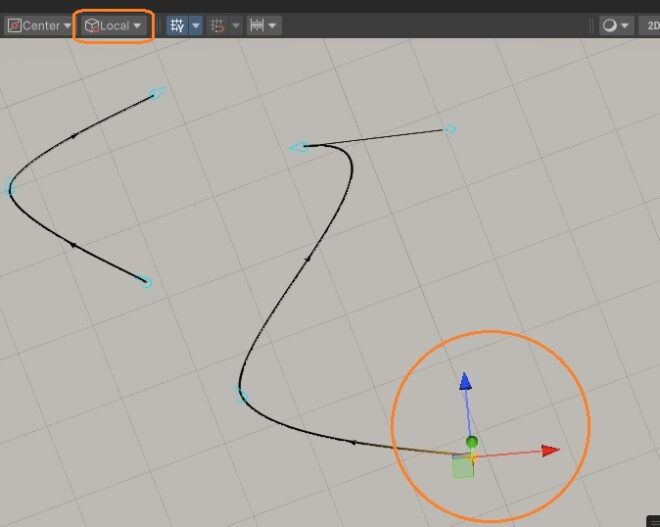Select the bottom end knot of the left spline

pyautogui.click(x=146, y=282)
